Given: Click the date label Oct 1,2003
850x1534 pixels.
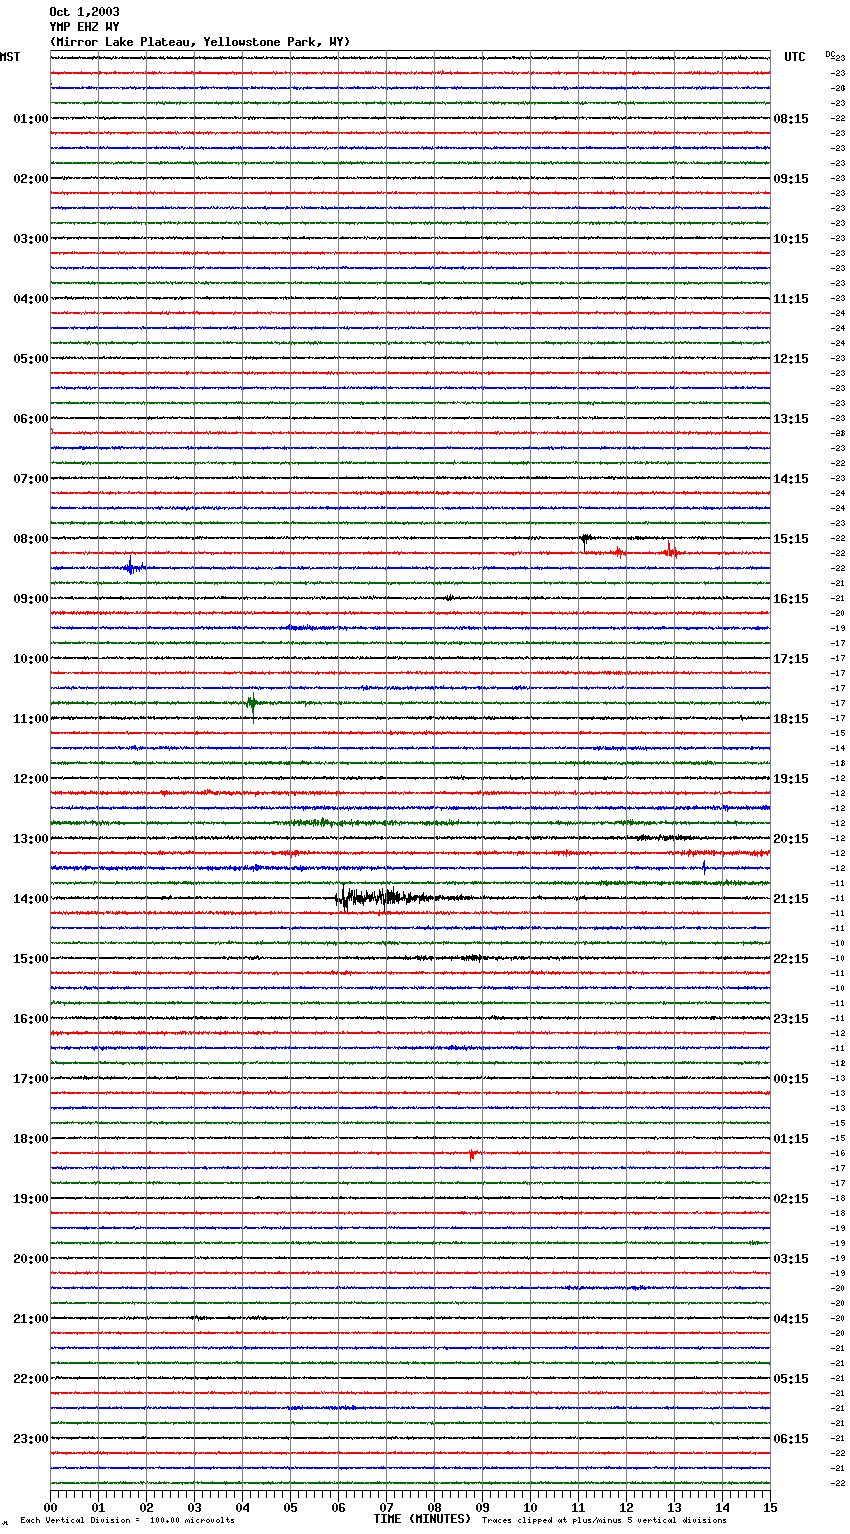Looking at the screenshot, I should (84, 12).
